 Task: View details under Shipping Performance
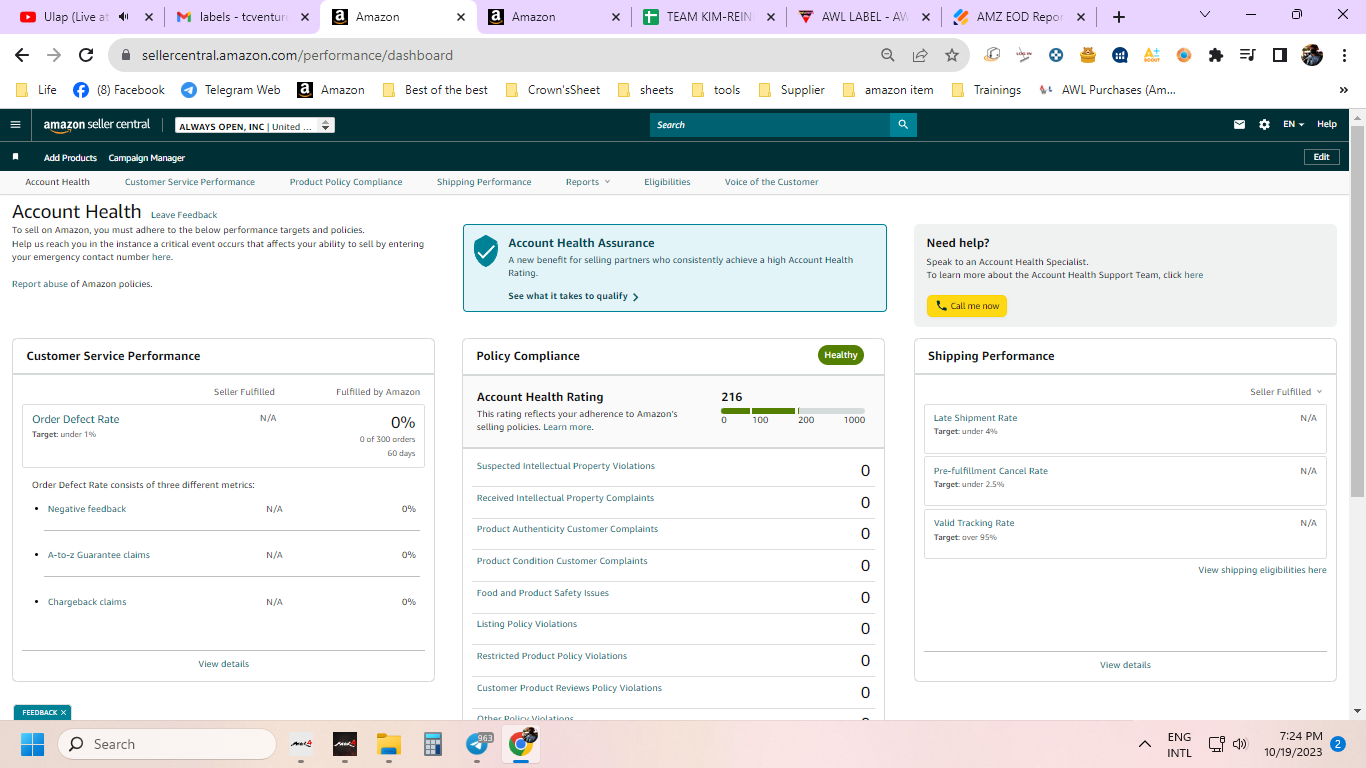(1125, 665)
